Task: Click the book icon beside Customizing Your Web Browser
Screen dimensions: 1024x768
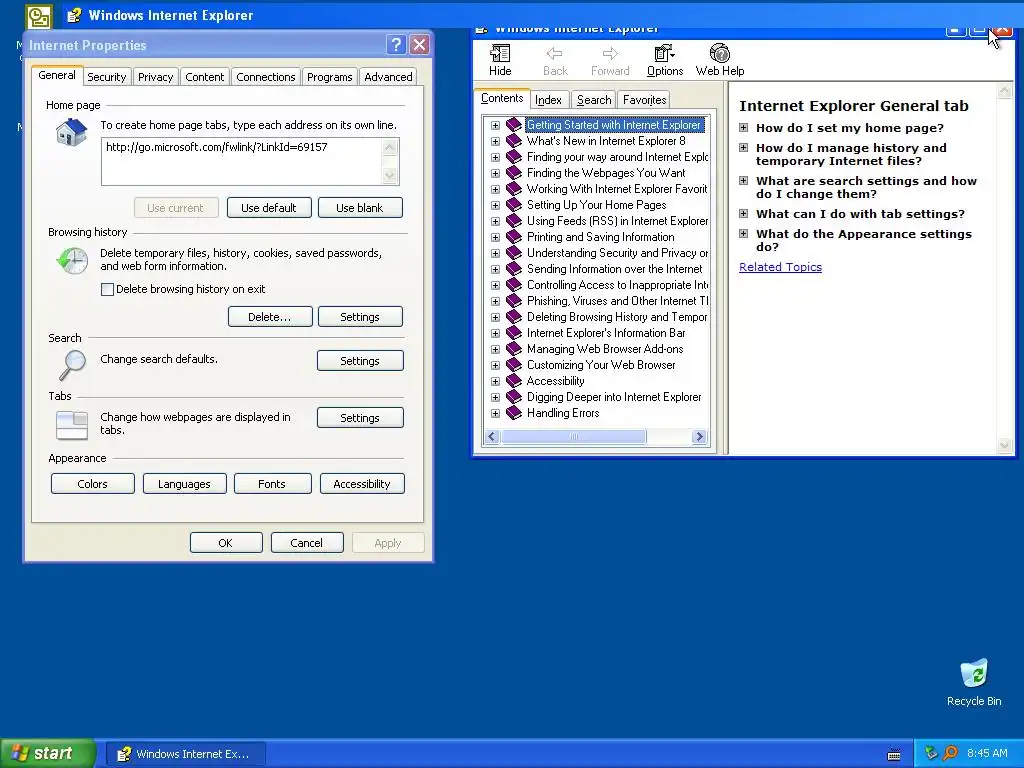Action: (514, 365)
